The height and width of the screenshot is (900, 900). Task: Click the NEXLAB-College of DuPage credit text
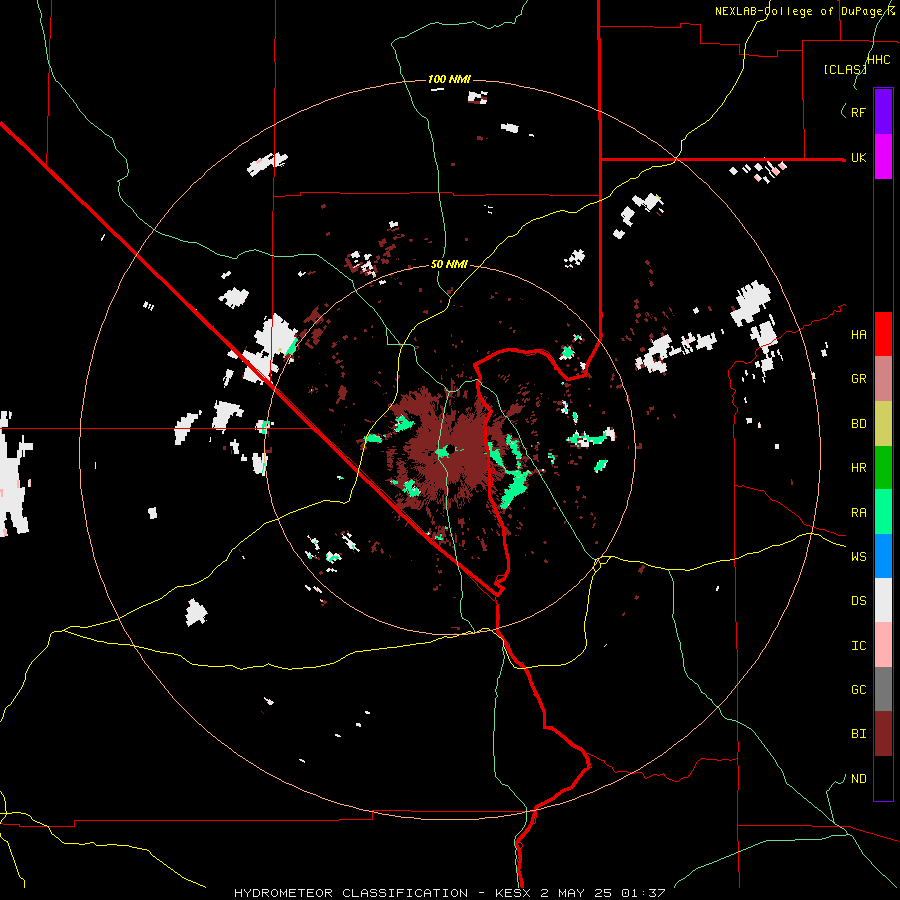click(x=805, y=11)
